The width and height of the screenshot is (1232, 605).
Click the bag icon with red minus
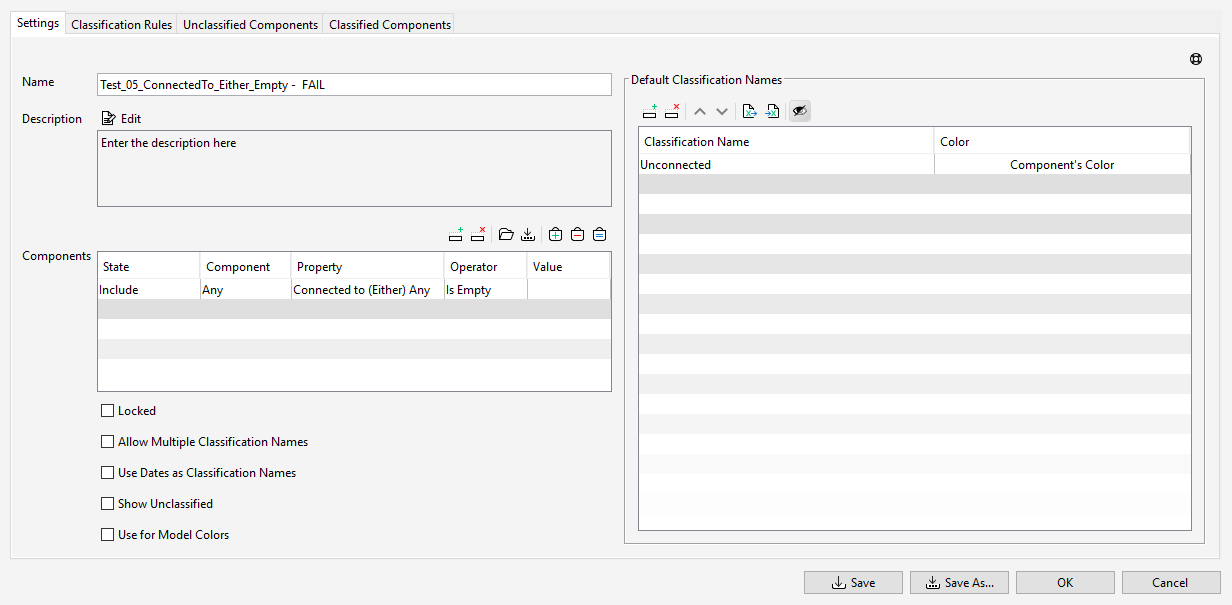[x=578, y=235]
